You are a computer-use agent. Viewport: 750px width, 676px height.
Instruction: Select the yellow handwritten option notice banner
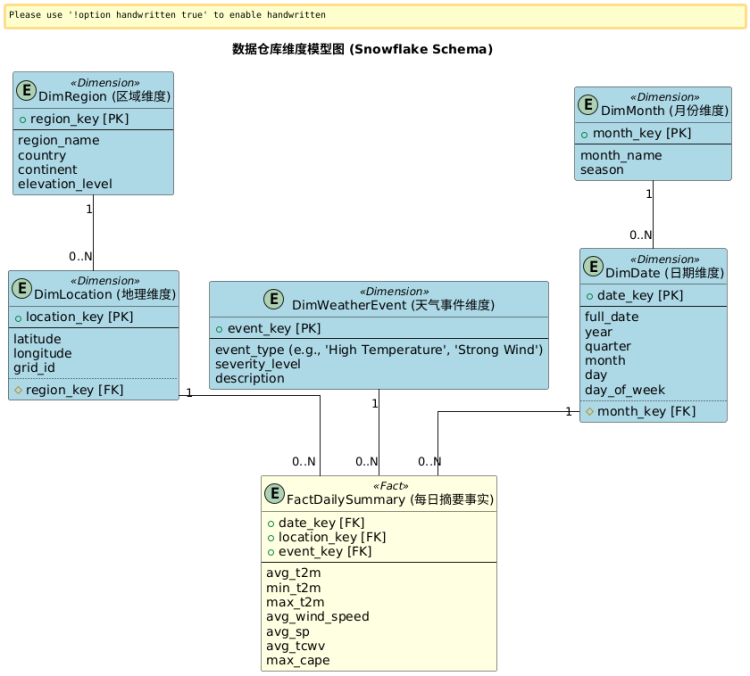click(374, 16)
